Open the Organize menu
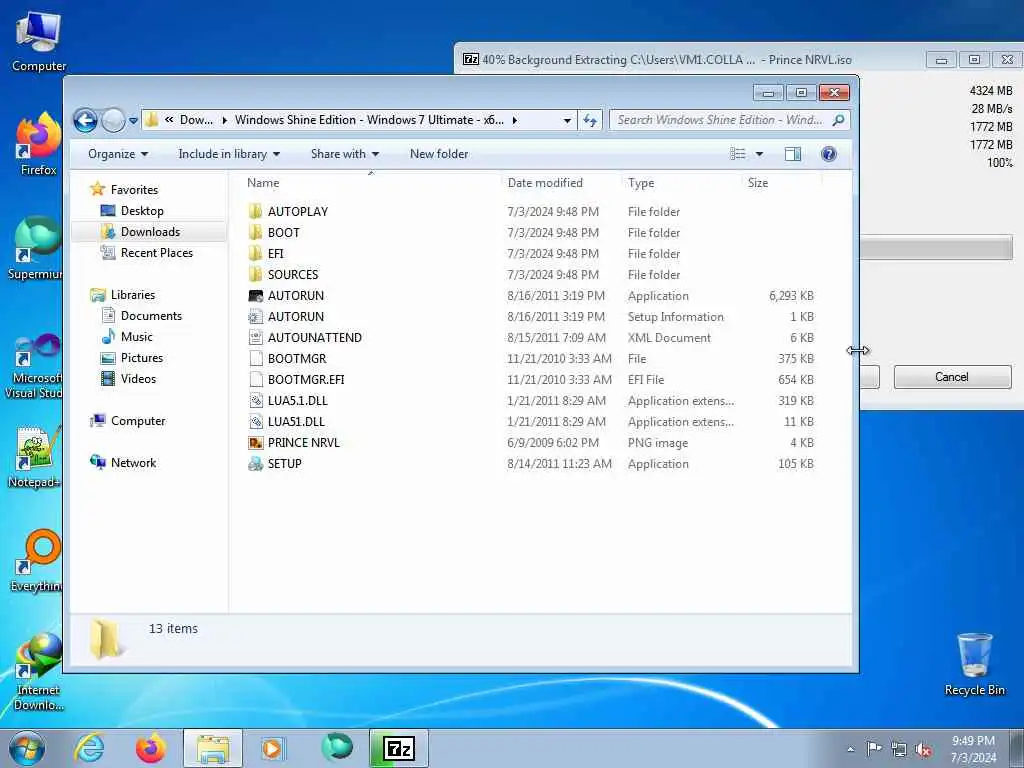Viewport: 1024px width, 768px height. pos(118,154)
